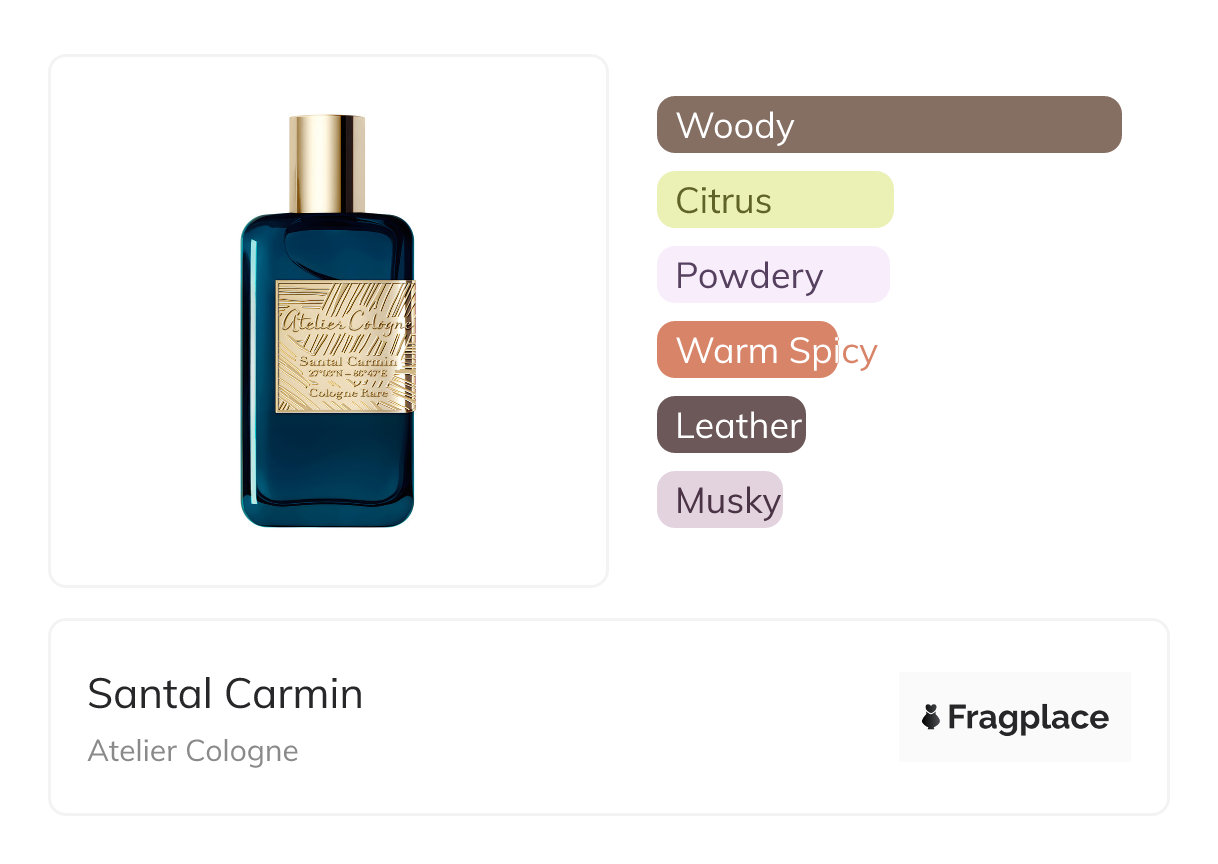Click the Fragplace wordmark text
The height and width of the screenshot is (864, 1218).
coord(1027,718)
